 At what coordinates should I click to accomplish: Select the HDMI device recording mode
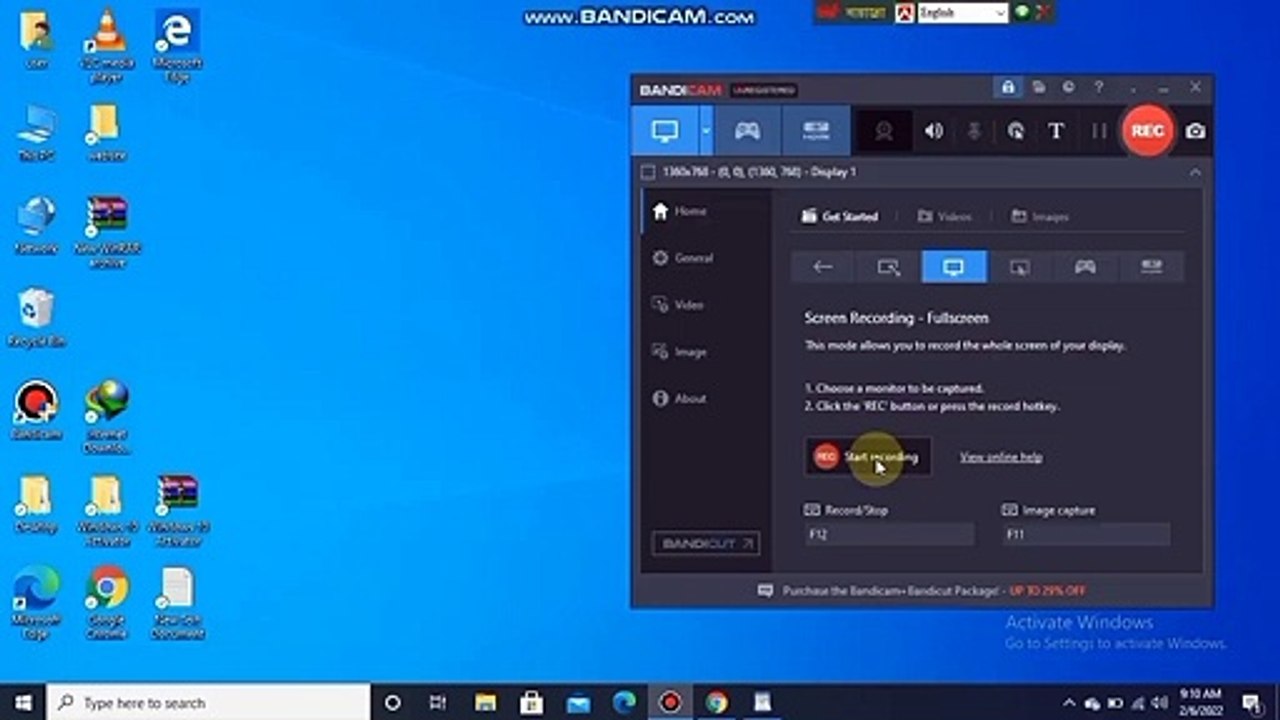click(x=816, y=131)
